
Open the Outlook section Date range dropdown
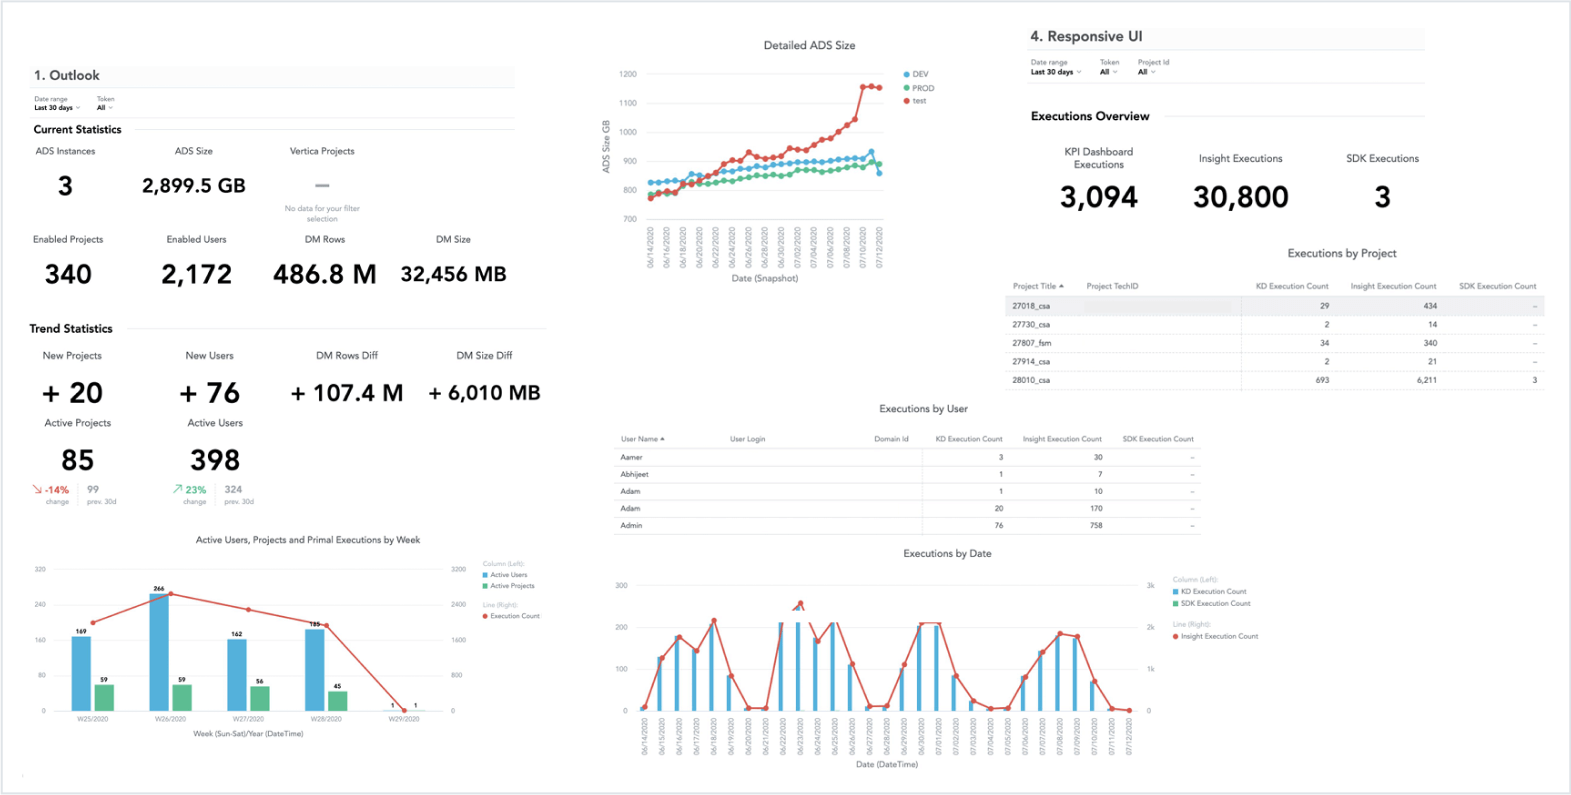(57, 108)
